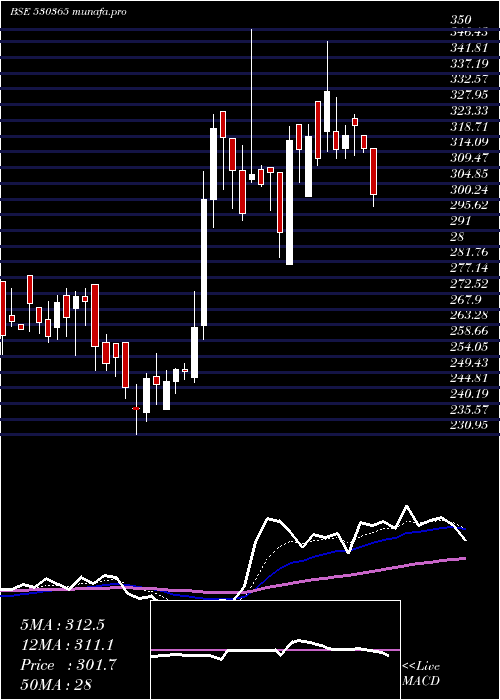Click the 230.95 price axis label

(x=468, y=425)
